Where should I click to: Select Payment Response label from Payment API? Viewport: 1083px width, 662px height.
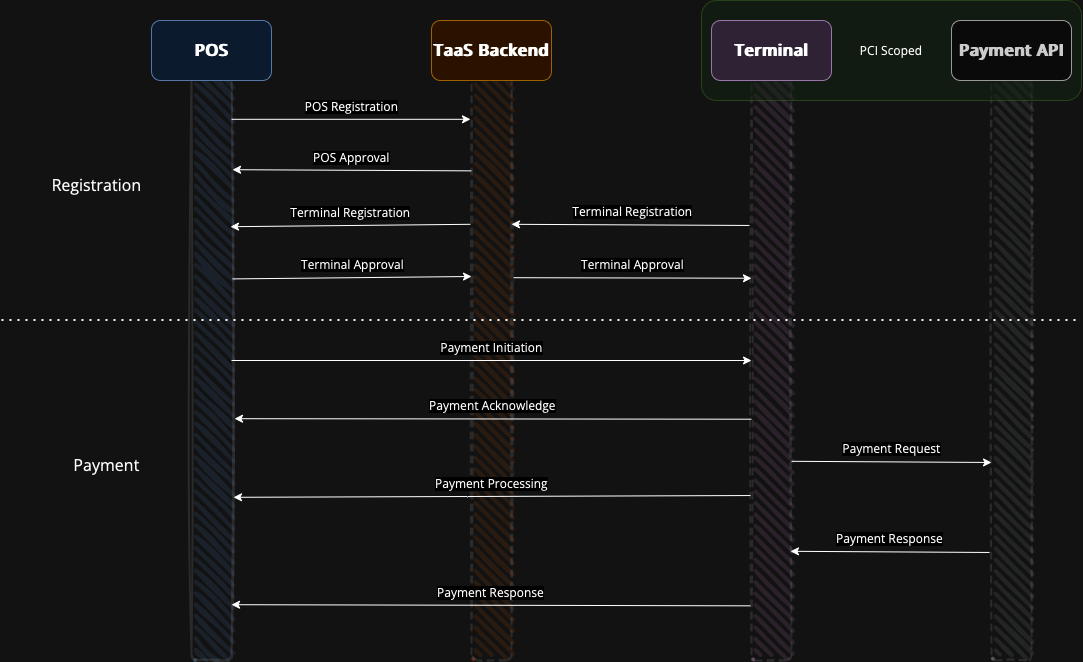coord(889,539)
